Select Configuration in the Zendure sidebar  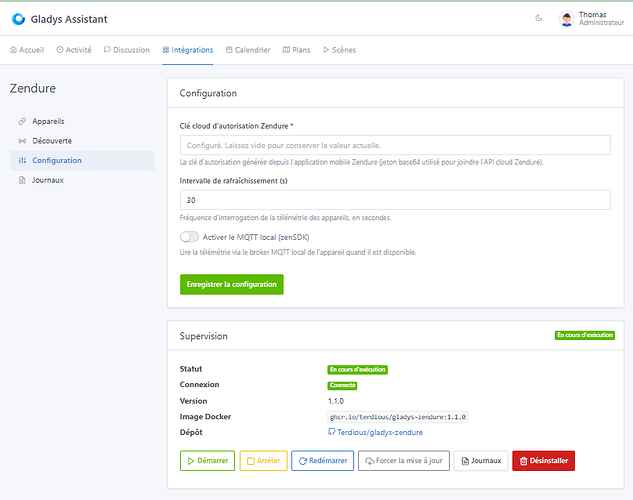tap(82, 160)
